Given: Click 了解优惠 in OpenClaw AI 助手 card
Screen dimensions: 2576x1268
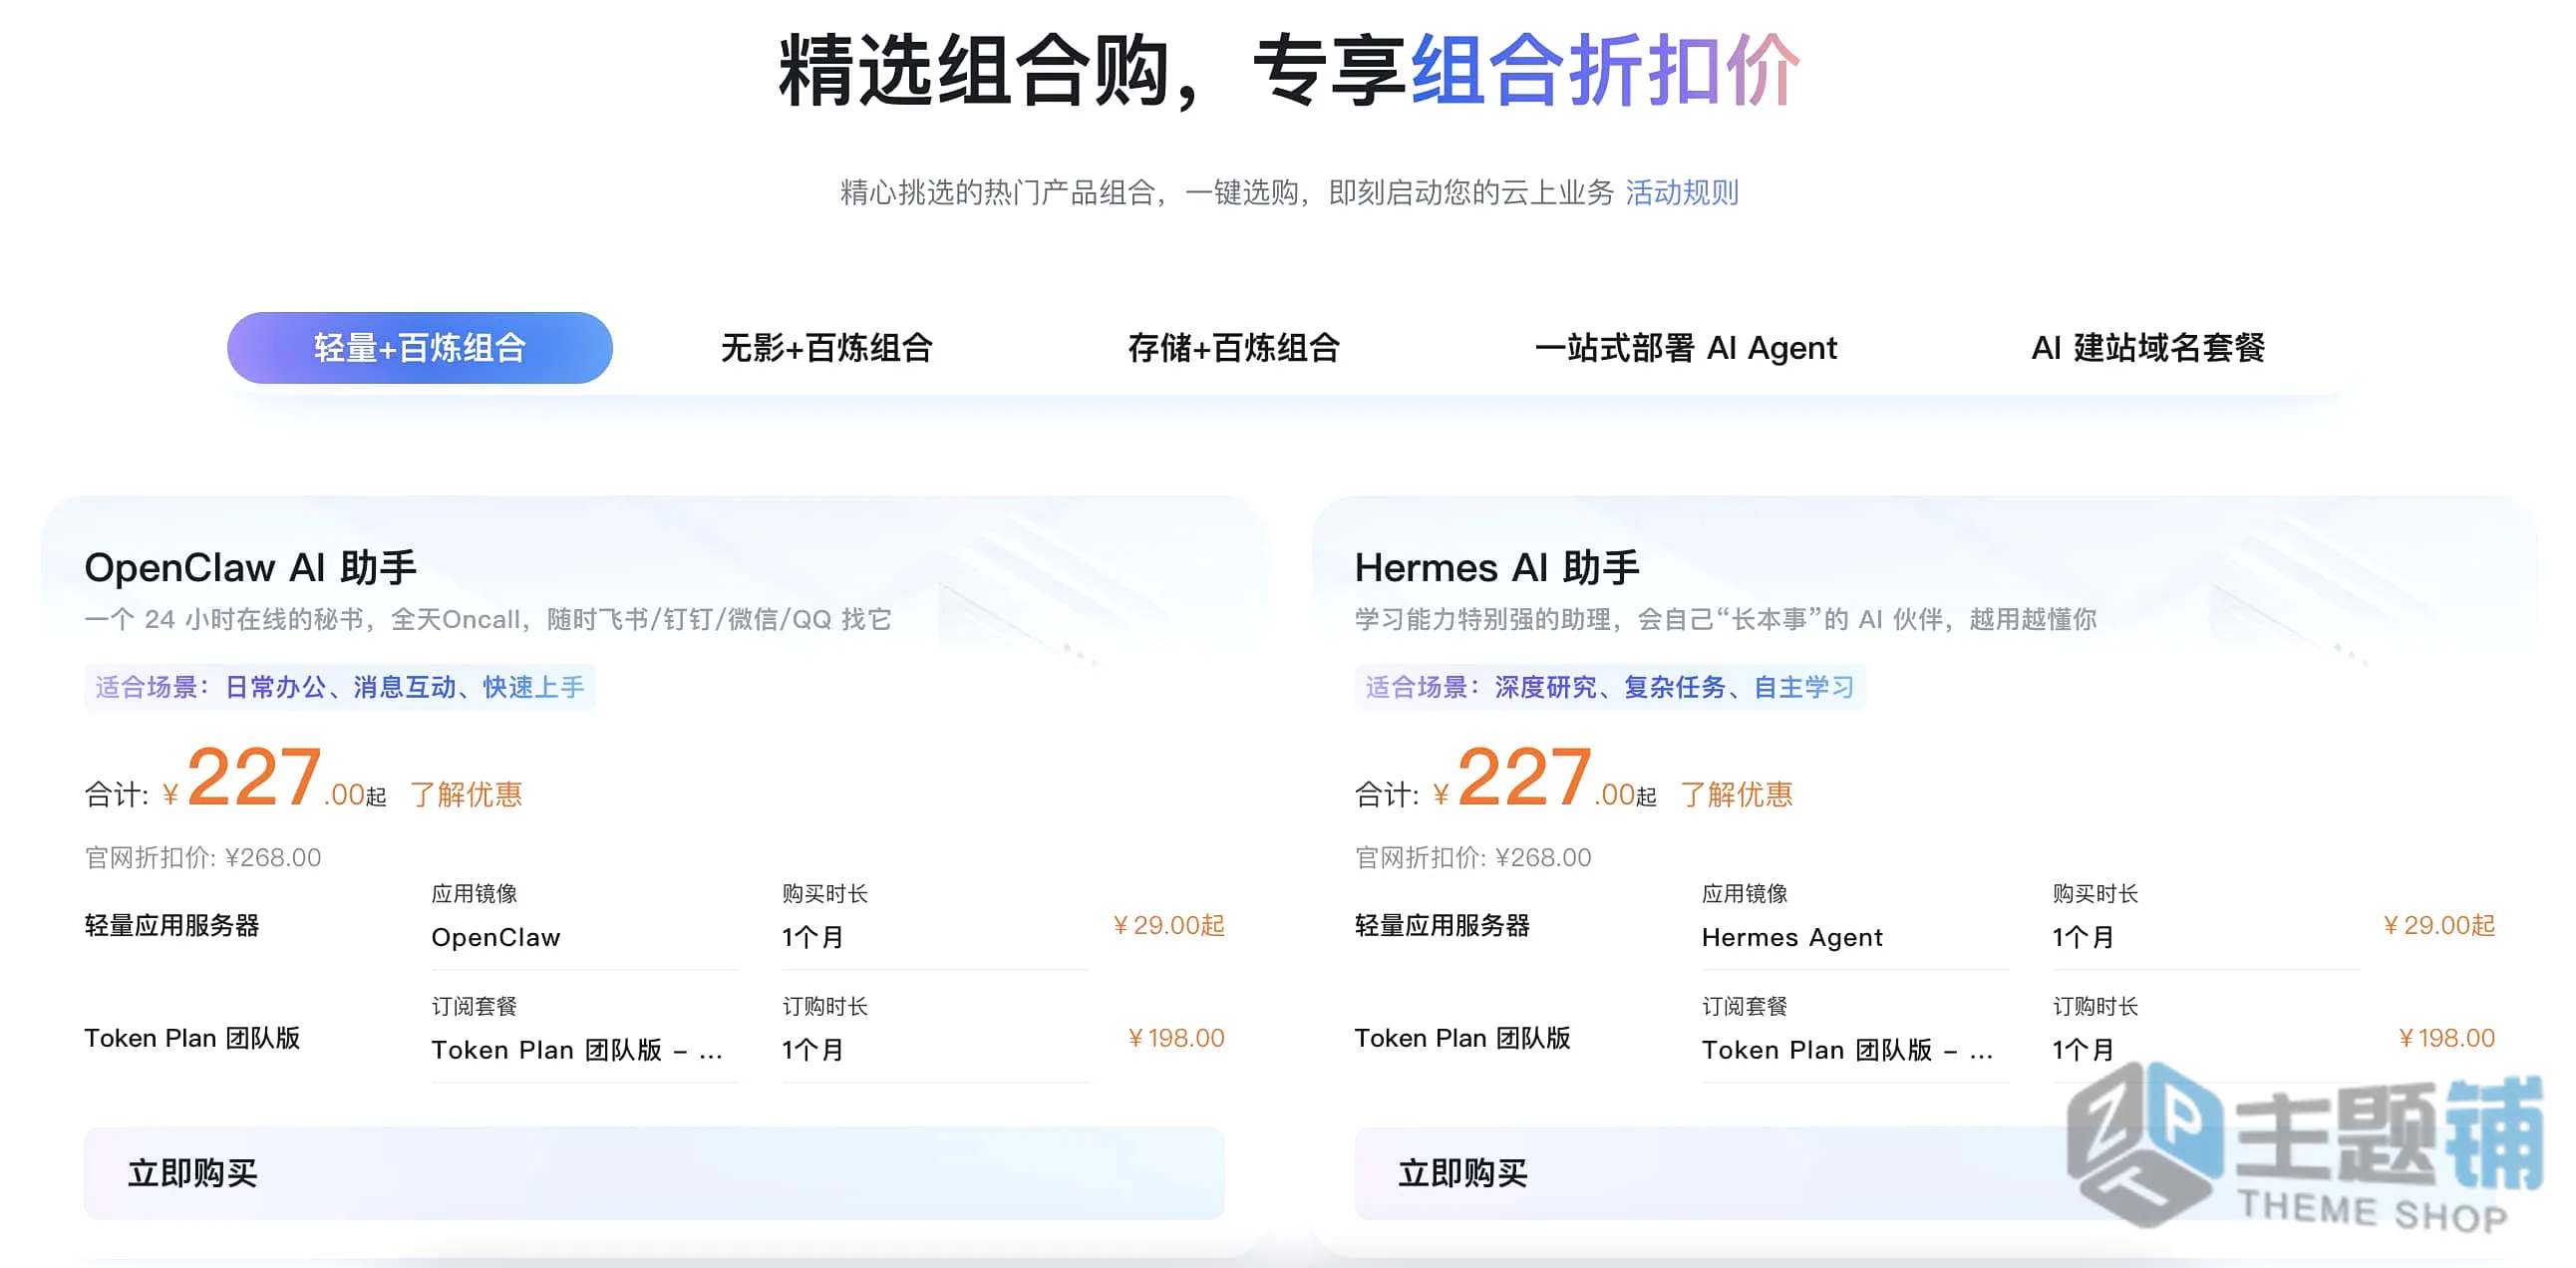Looking at the screenshot, I should click(466, 794).
